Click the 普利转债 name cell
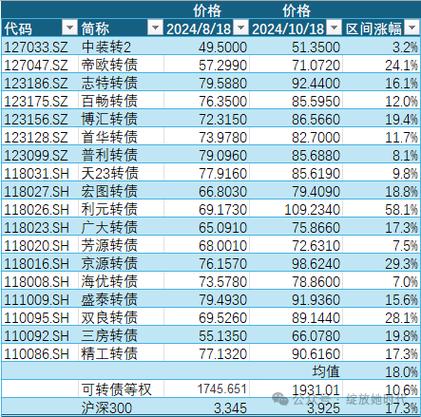421x417 pixels. coord(121,155)
